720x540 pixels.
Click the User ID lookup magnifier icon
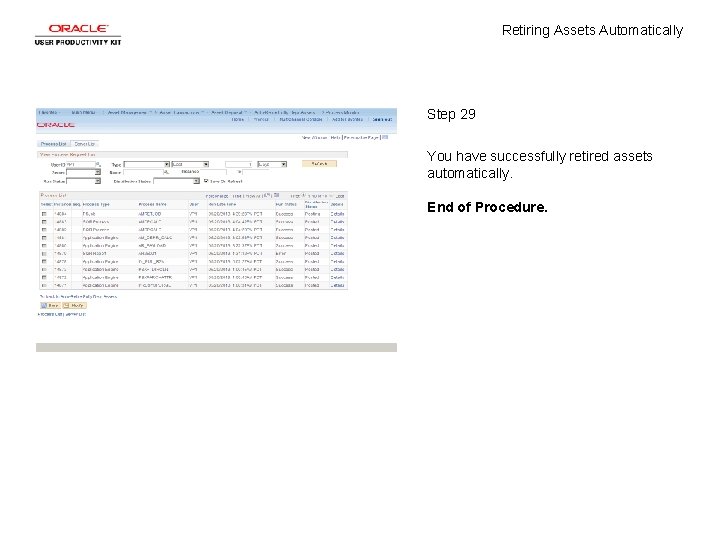click(98, 164)
